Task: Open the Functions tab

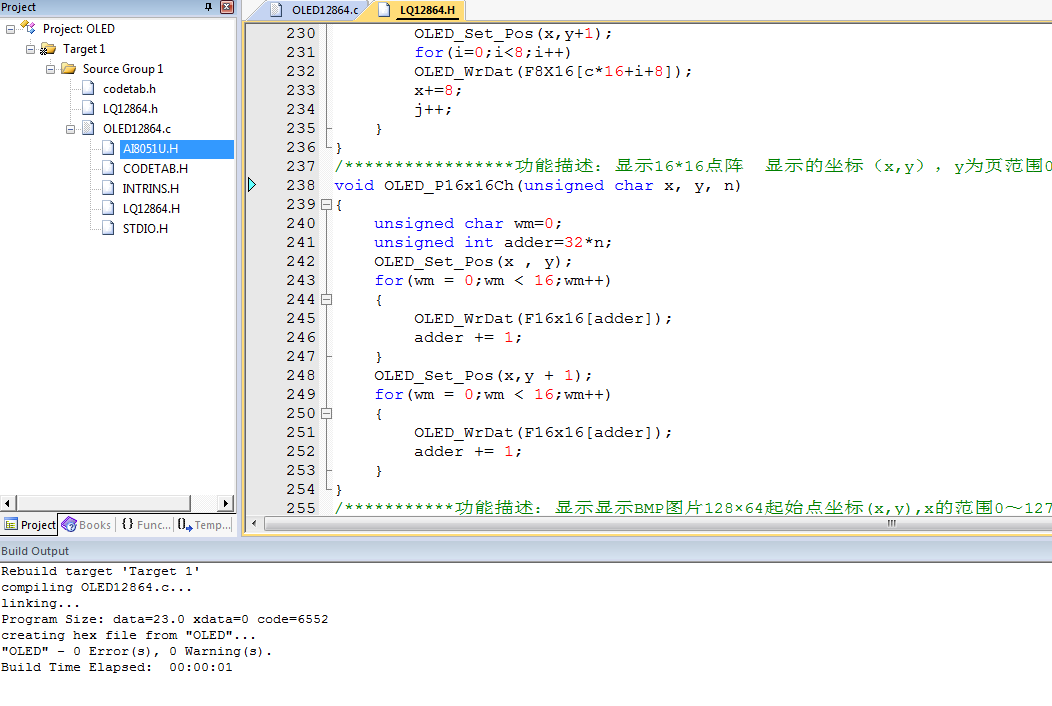Action: tap(146, 525)
